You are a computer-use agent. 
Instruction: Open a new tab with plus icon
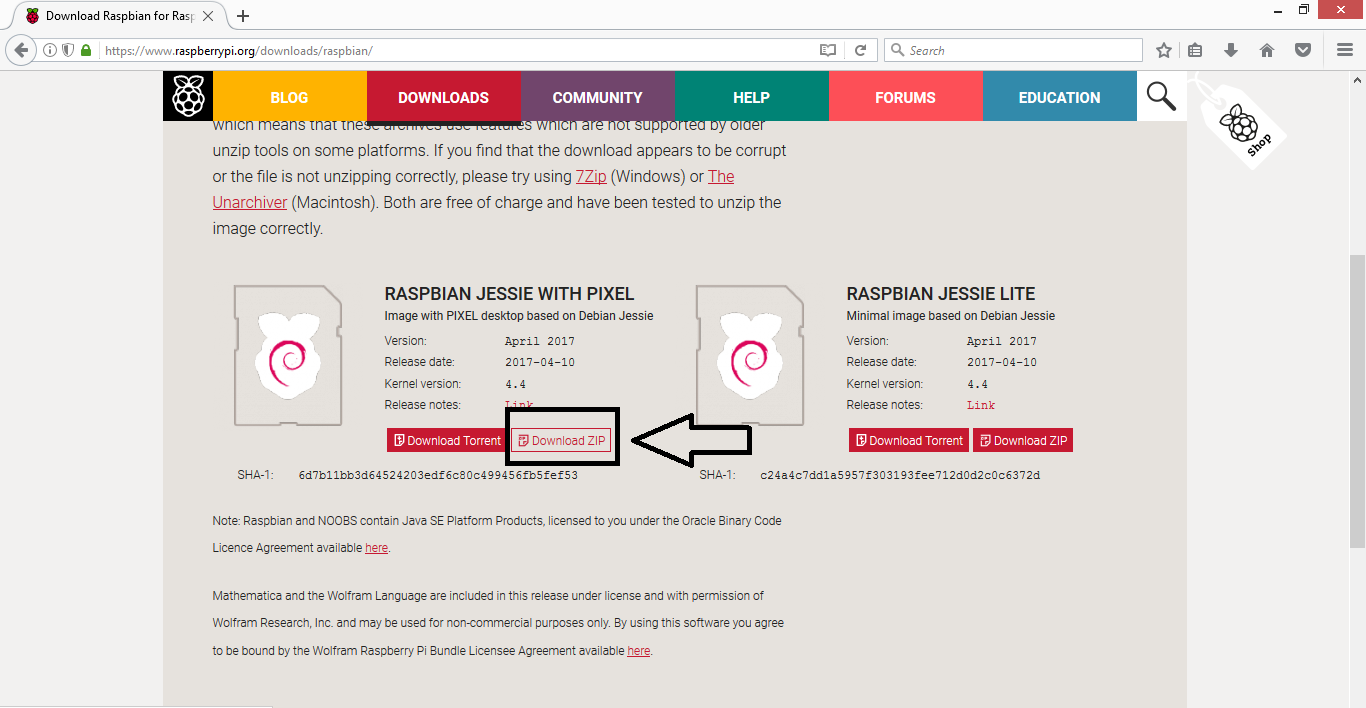(243, 16)
